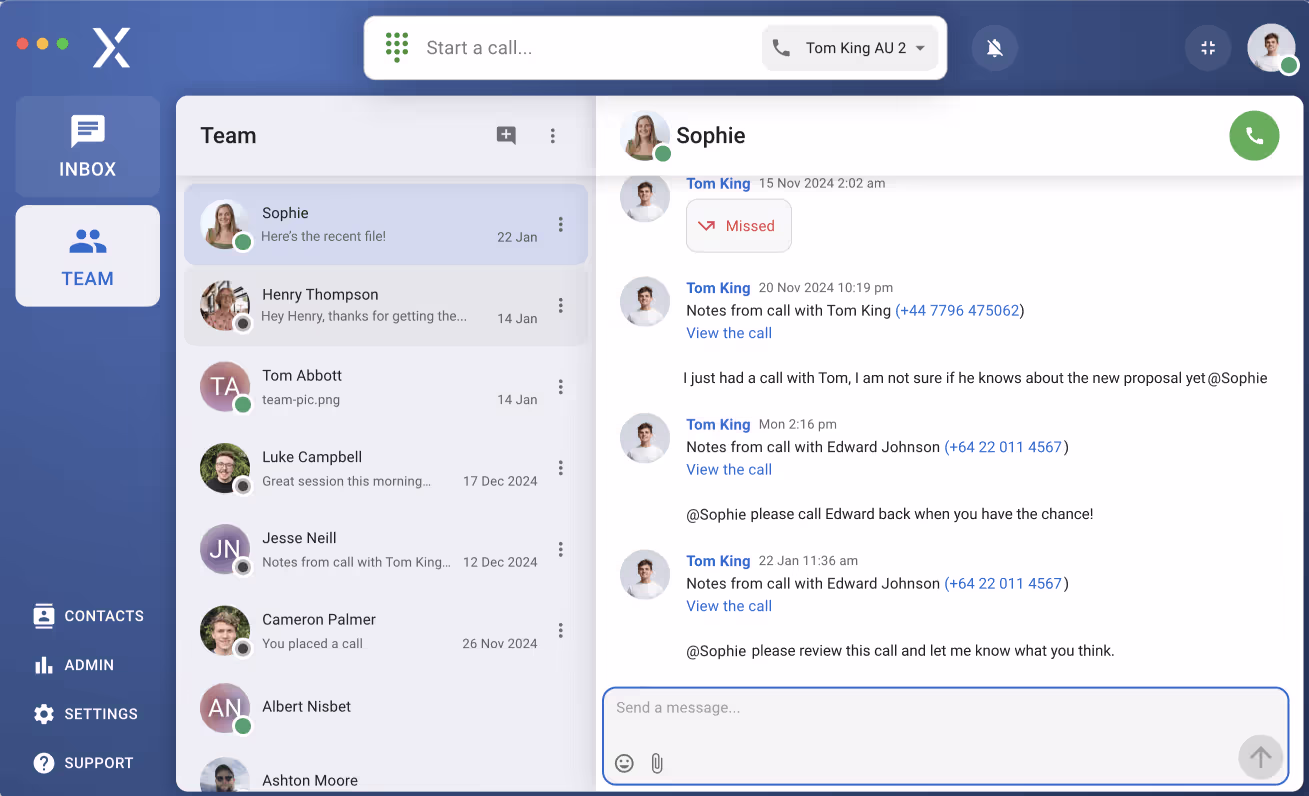Click Tom Abbott's TA avatar

pos(225,387)
